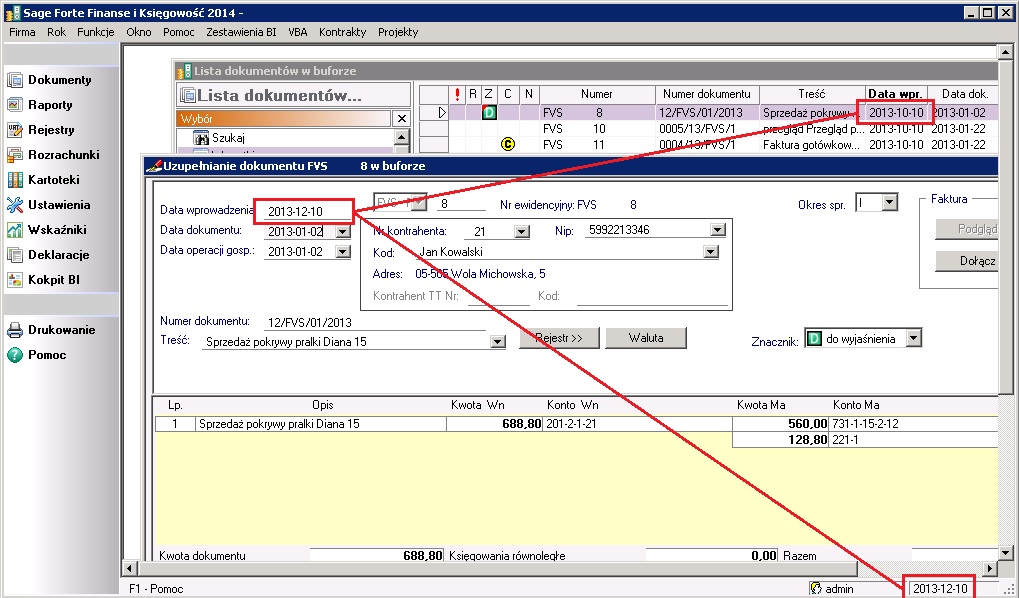Open the VBA menu
Image resolution: width=1019 pixels, height=598 pixels.
click(x=298, y=32)
